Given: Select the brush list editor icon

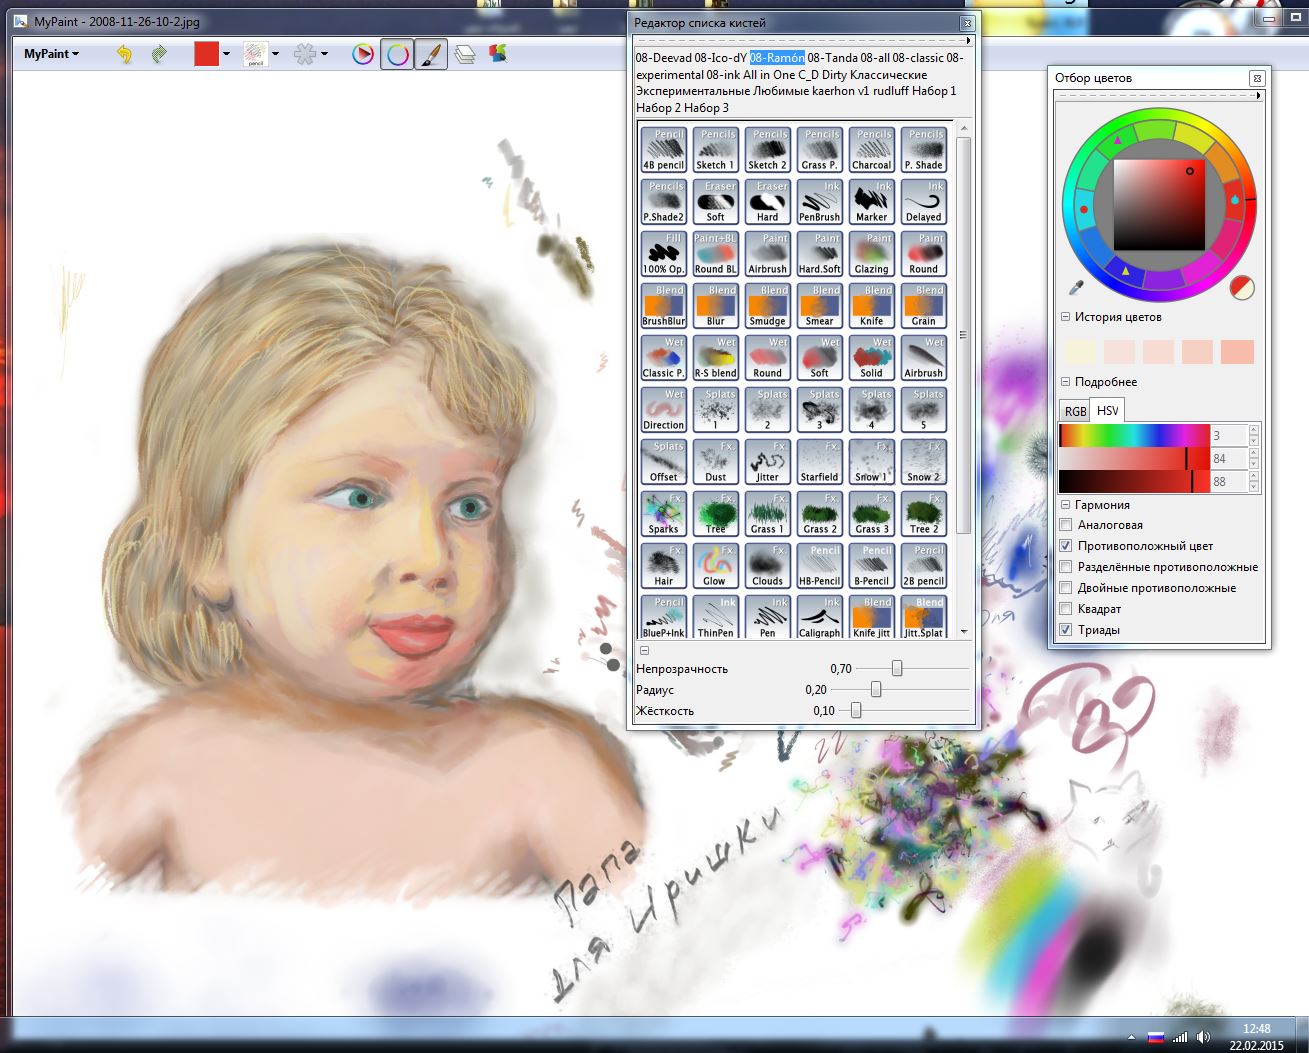Looking at the screenshot, I should click(430, 54).
